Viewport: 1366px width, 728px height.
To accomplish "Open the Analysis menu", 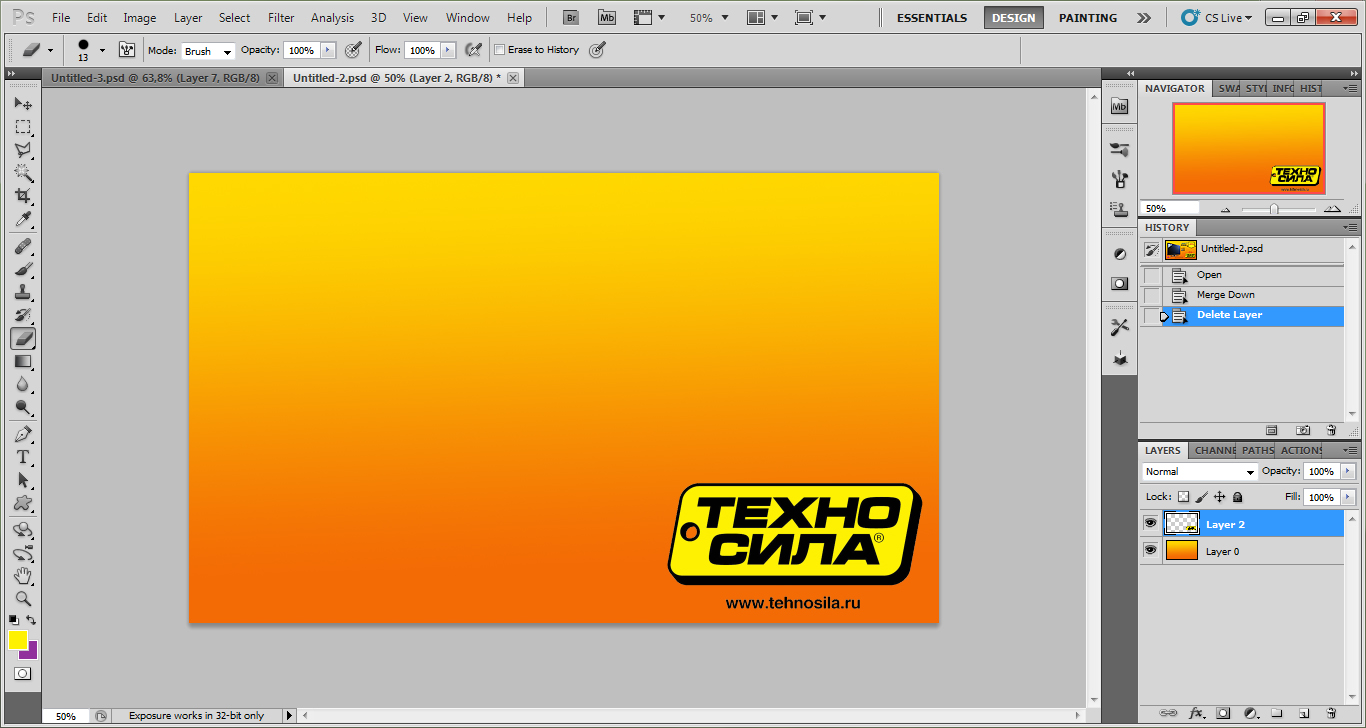I will 332,18.
